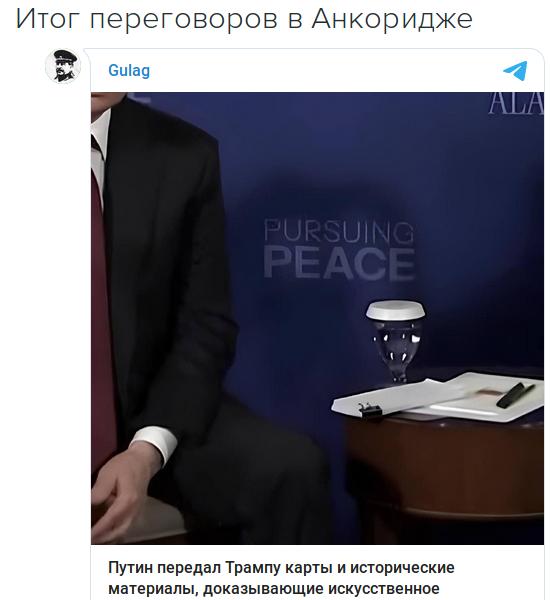Open the Gulag channel link
Screen dimensions: 550x600
click(x=129, y=70)
